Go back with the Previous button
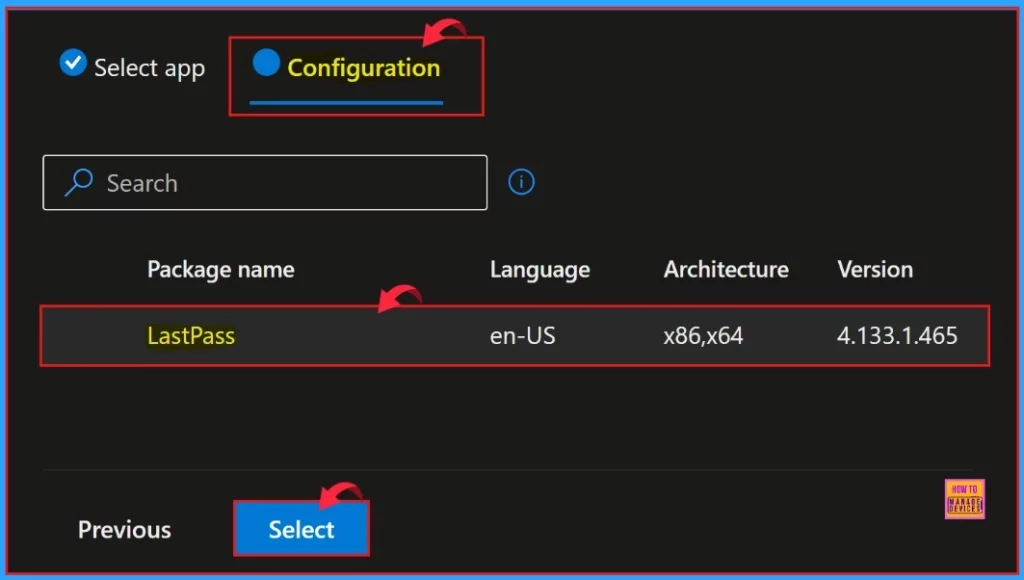 (x=124, y=529)
